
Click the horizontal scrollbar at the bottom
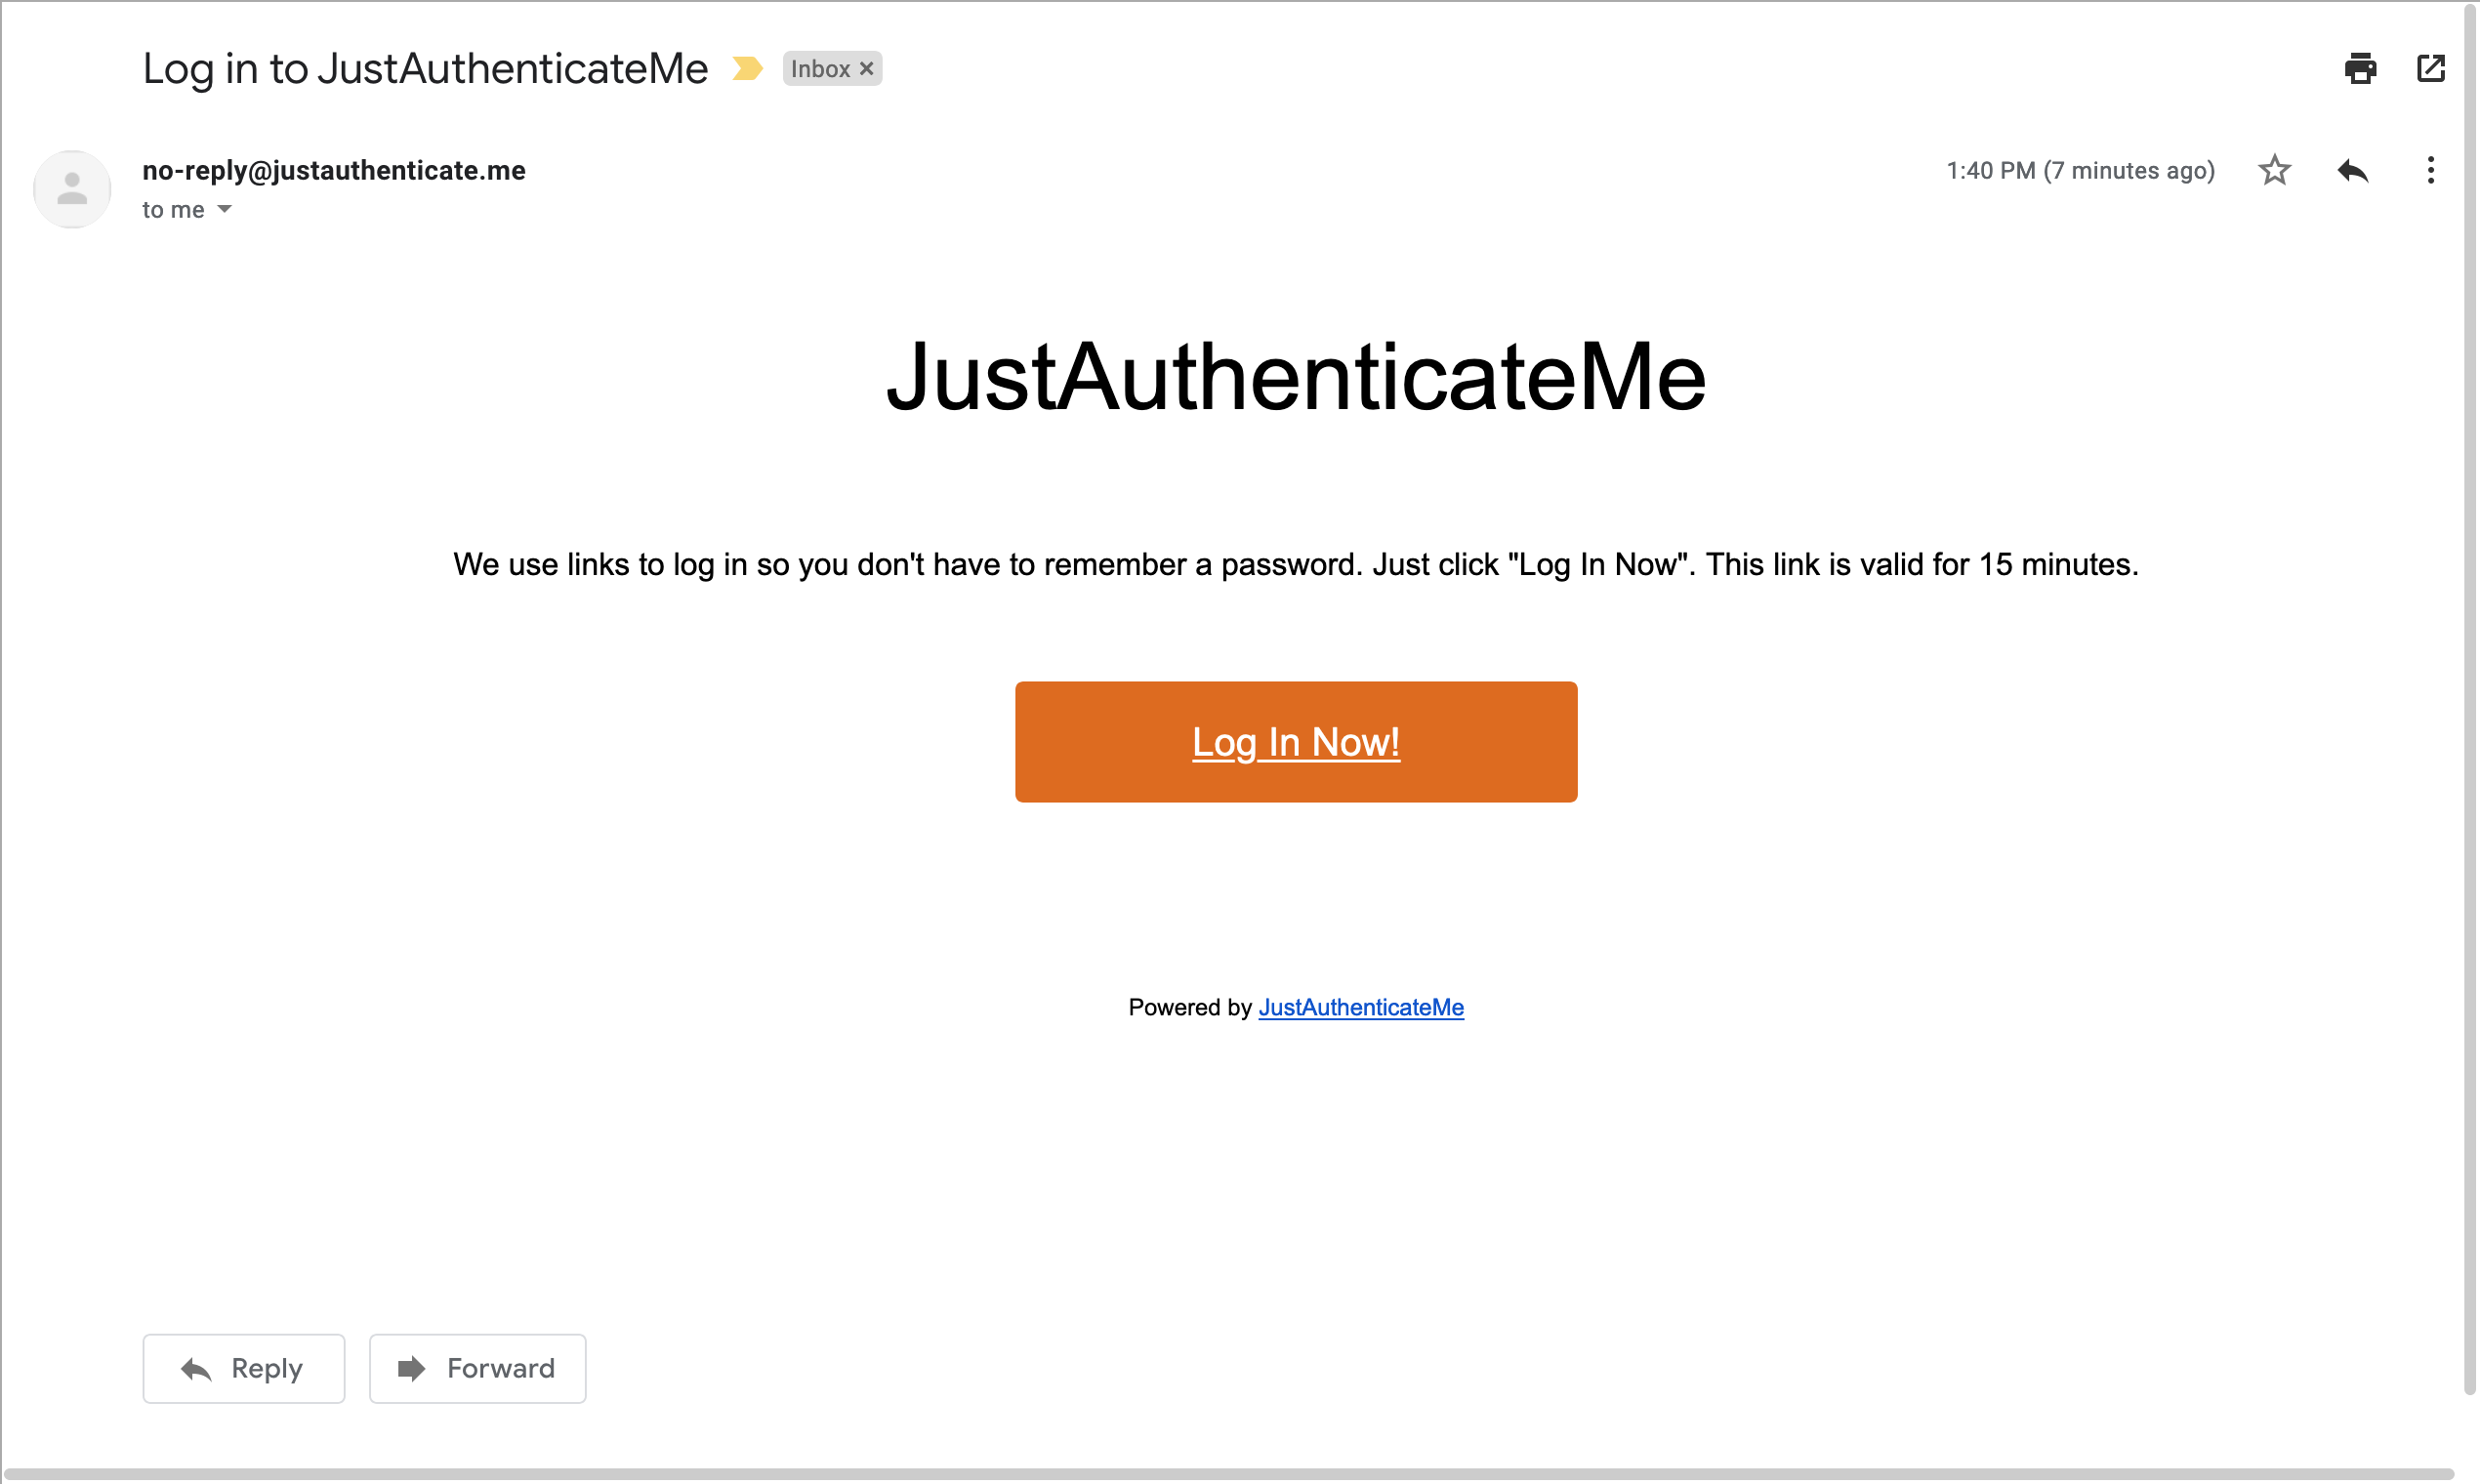coord(1230,1474)
